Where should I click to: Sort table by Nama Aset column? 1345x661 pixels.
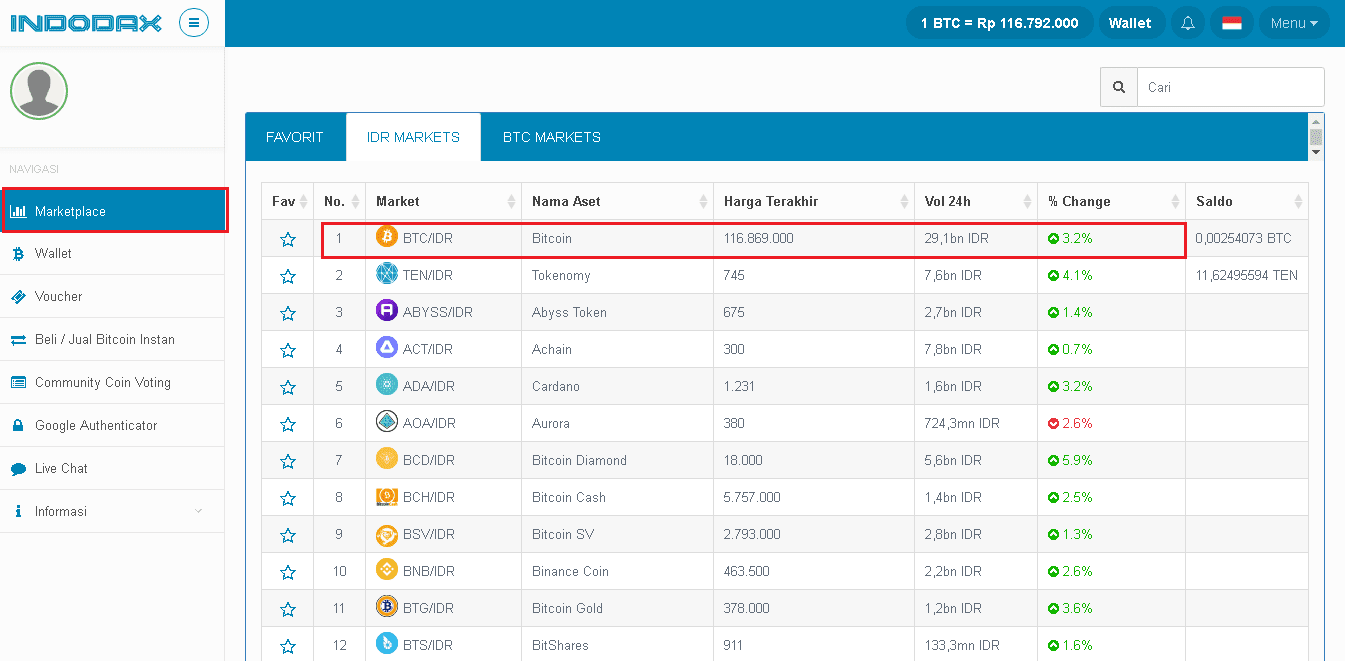(617, 201)
